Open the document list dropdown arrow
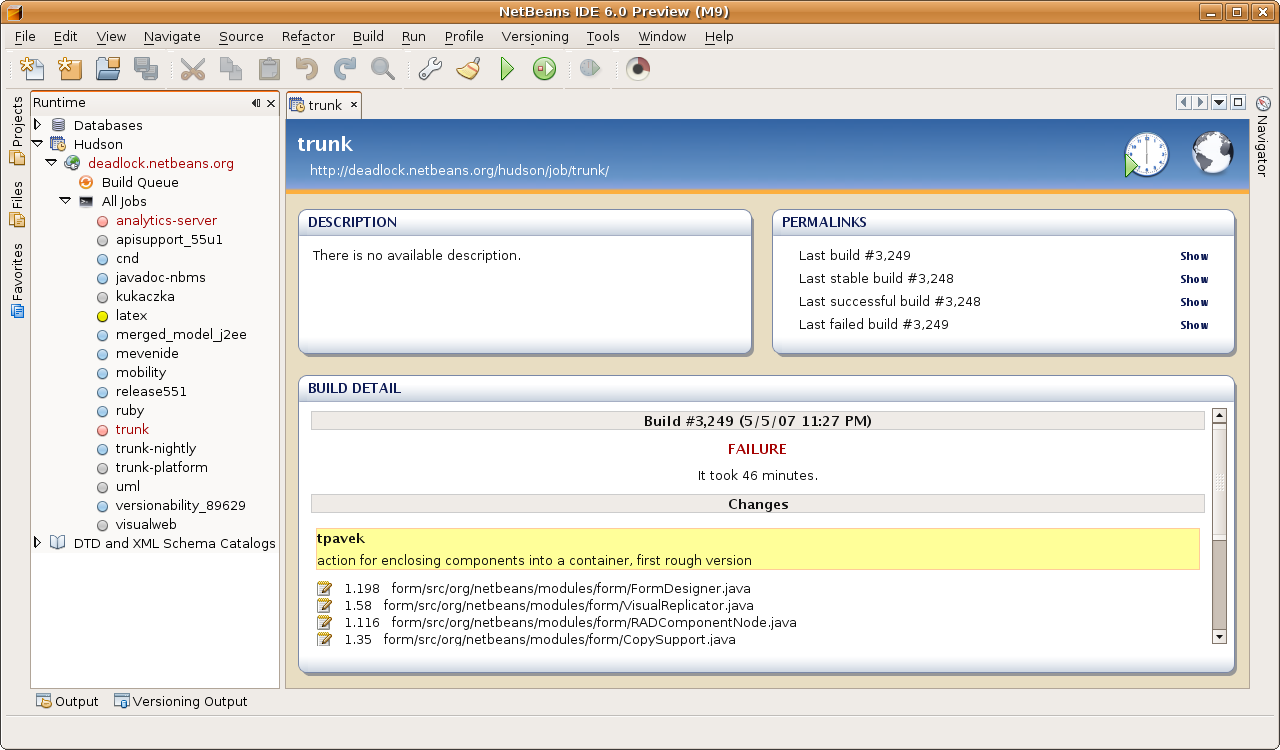Viewport: 1280px width, 750px height. click(1219, 102)
